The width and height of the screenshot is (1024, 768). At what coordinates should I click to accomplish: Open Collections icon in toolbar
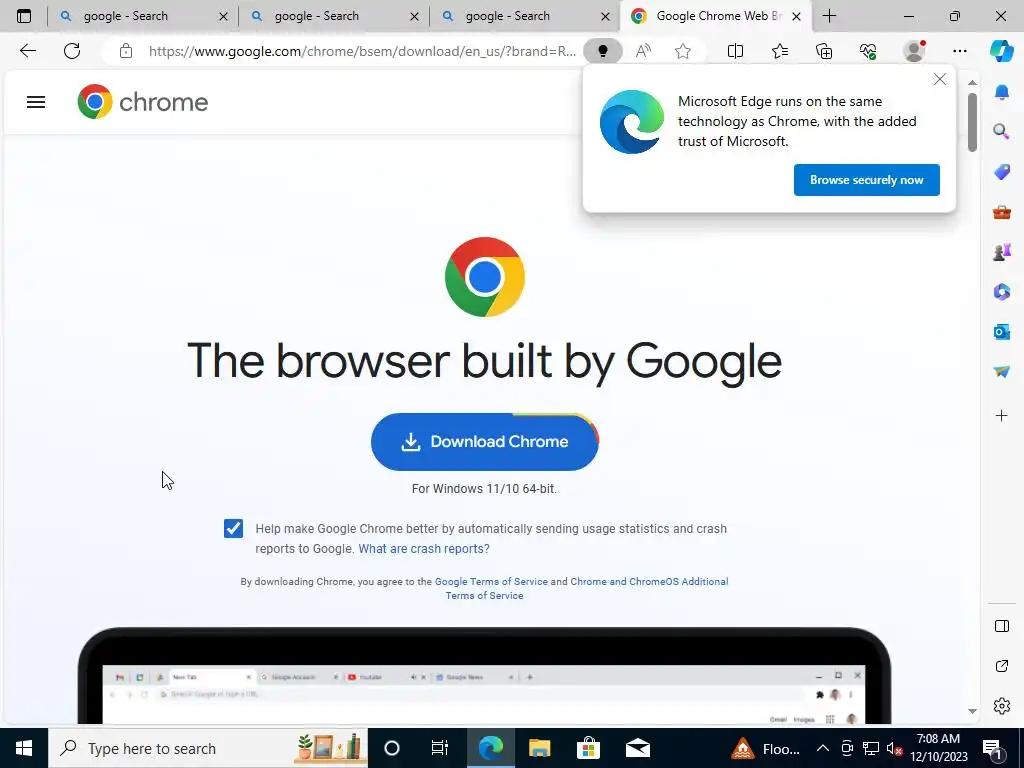[x=824, y=51]
